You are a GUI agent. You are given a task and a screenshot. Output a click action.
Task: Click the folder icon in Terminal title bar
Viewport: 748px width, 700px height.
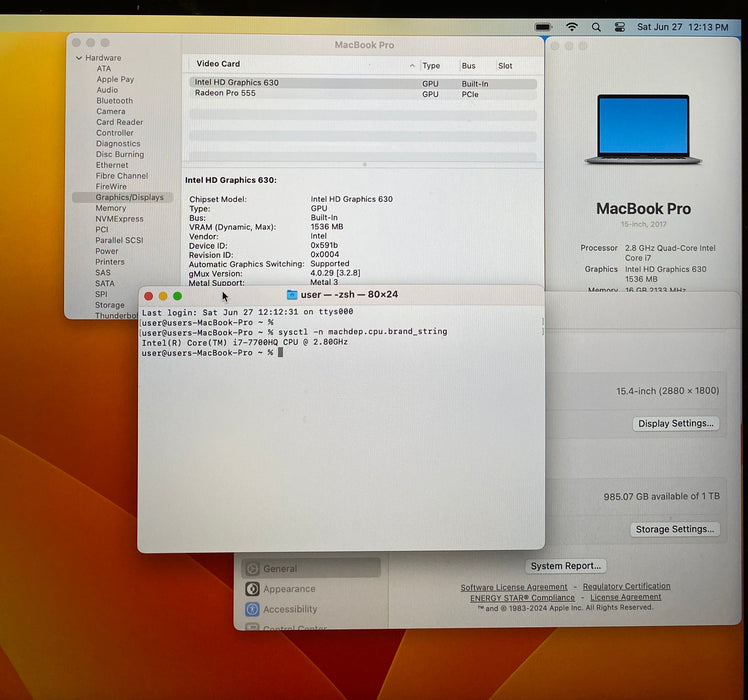291,295
